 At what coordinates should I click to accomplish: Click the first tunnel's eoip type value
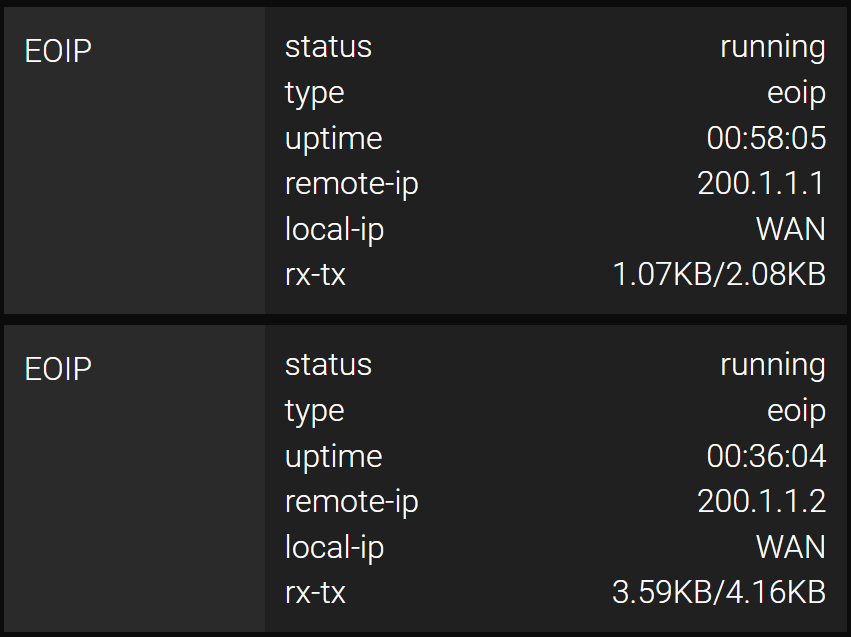click(796, 93)
